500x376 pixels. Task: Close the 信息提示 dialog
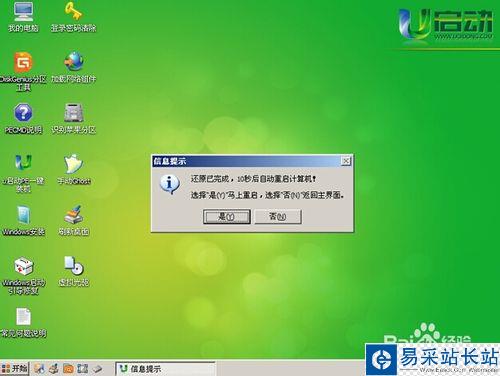click(x=346, y=161)
